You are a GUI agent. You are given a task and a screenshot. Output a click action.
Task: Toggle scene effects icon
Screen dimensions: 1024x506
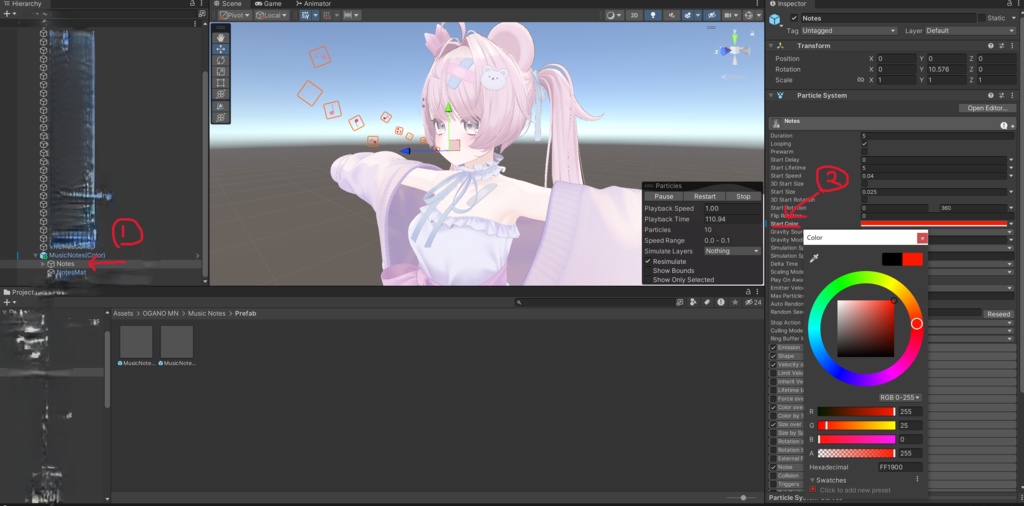pyautogui.click(x=687, y=15)
